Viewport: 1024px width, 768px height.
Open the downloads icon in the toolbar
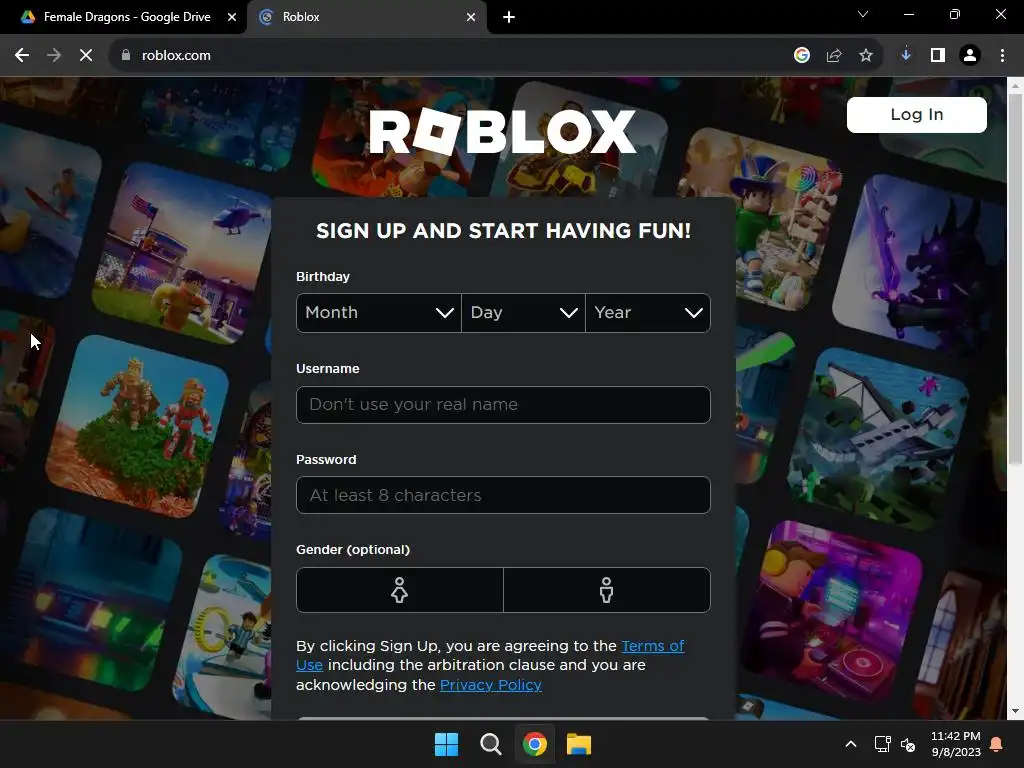(906, 56)
